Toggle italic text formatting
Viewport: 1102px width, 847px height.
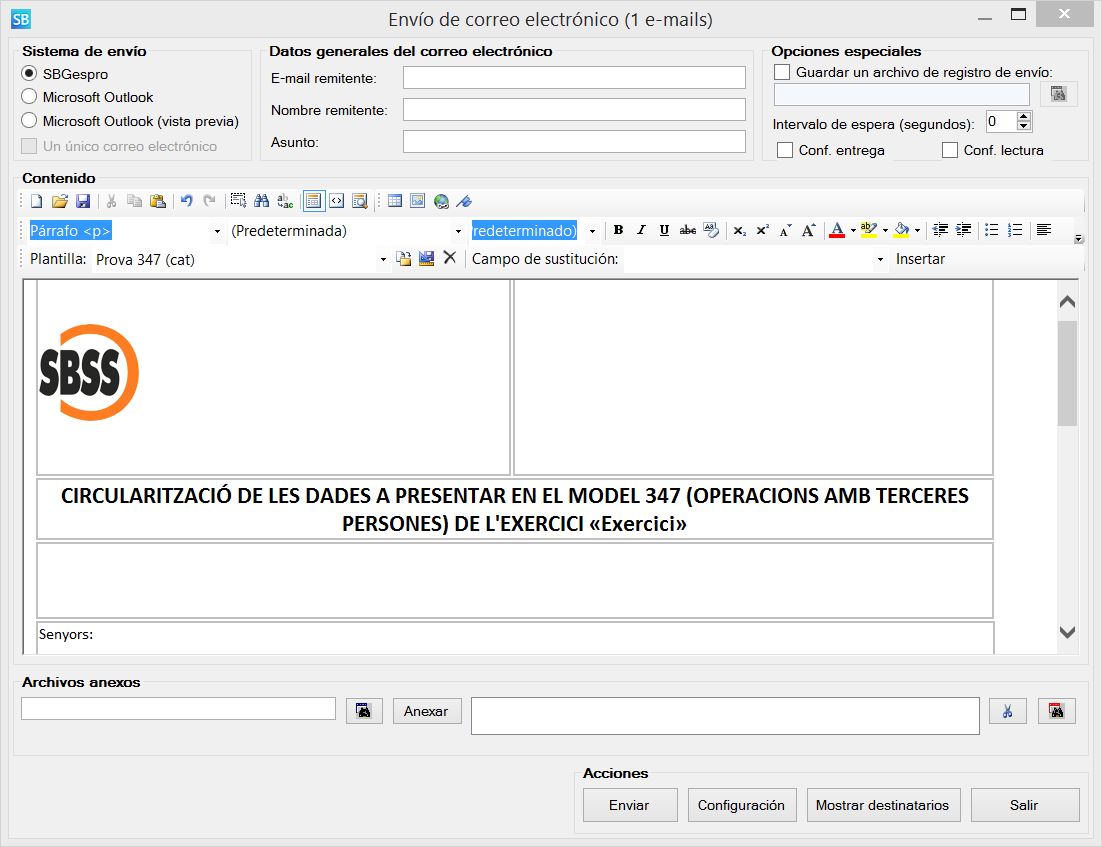coord(640,230)
